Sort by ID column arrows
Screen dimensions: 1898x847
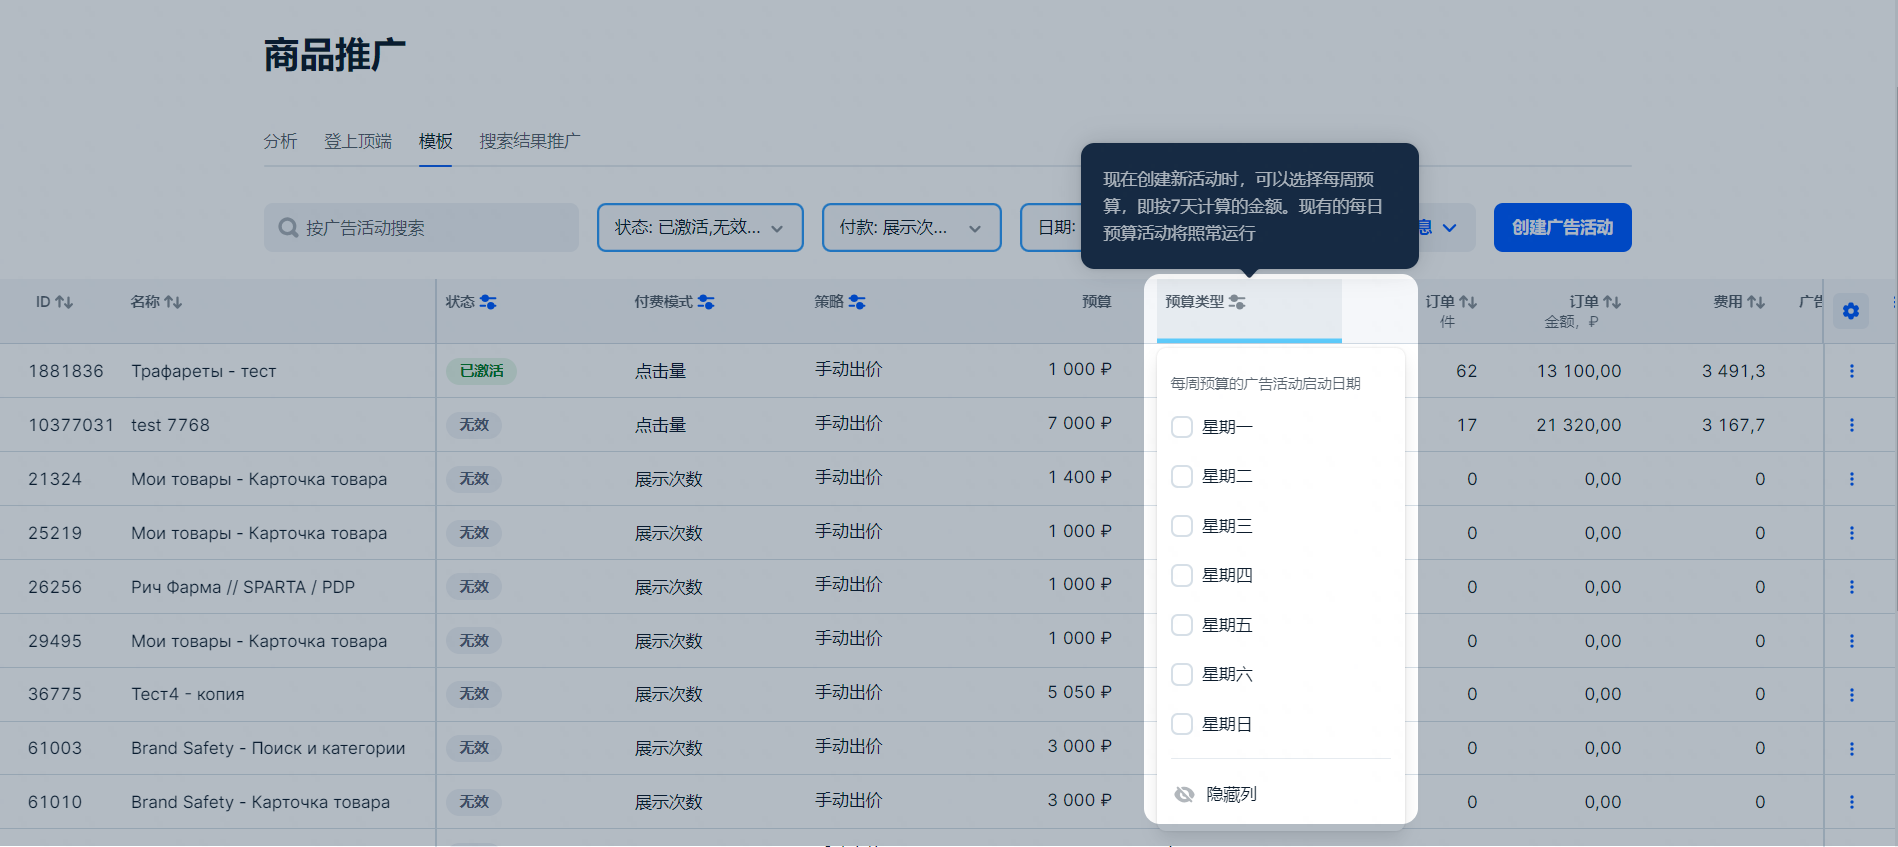click(64, 302)
